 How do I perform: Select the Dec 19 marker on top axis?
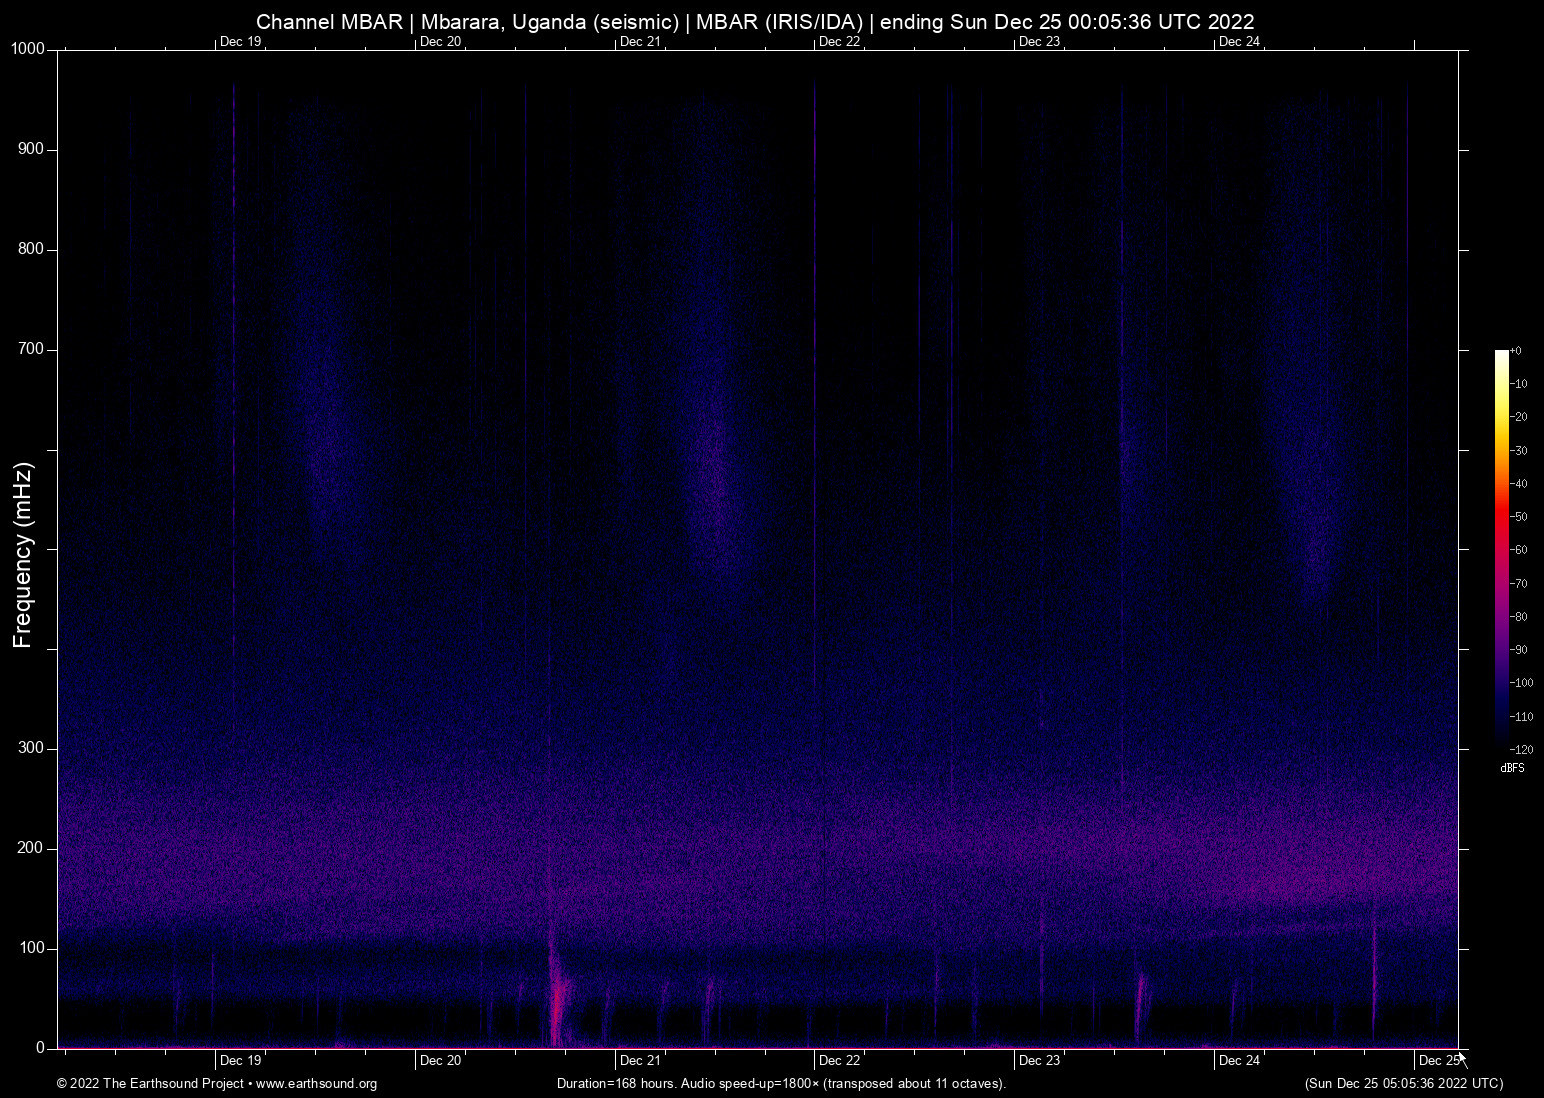[240, 42]
